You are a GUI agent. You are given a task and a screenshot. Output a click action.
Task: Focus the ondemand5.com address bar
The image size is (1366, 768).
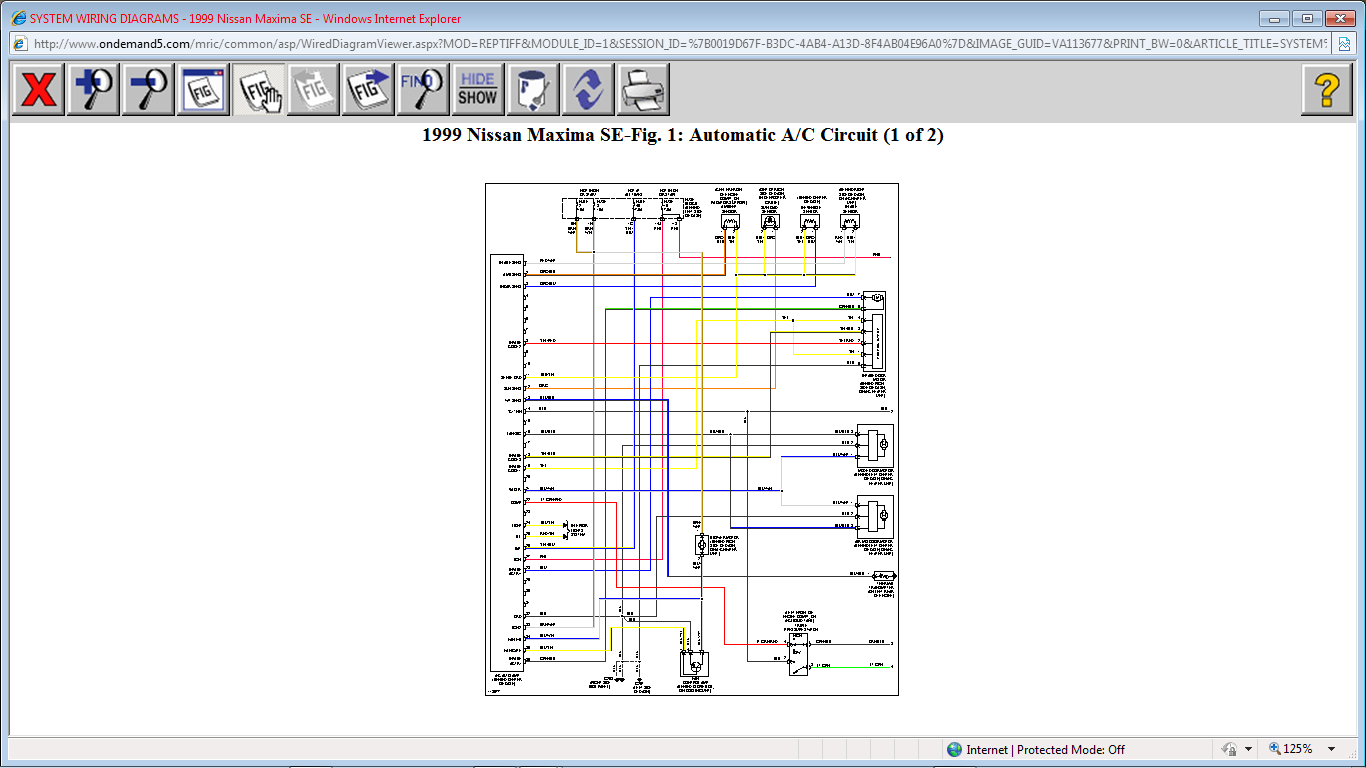click(x=670, y=44)
